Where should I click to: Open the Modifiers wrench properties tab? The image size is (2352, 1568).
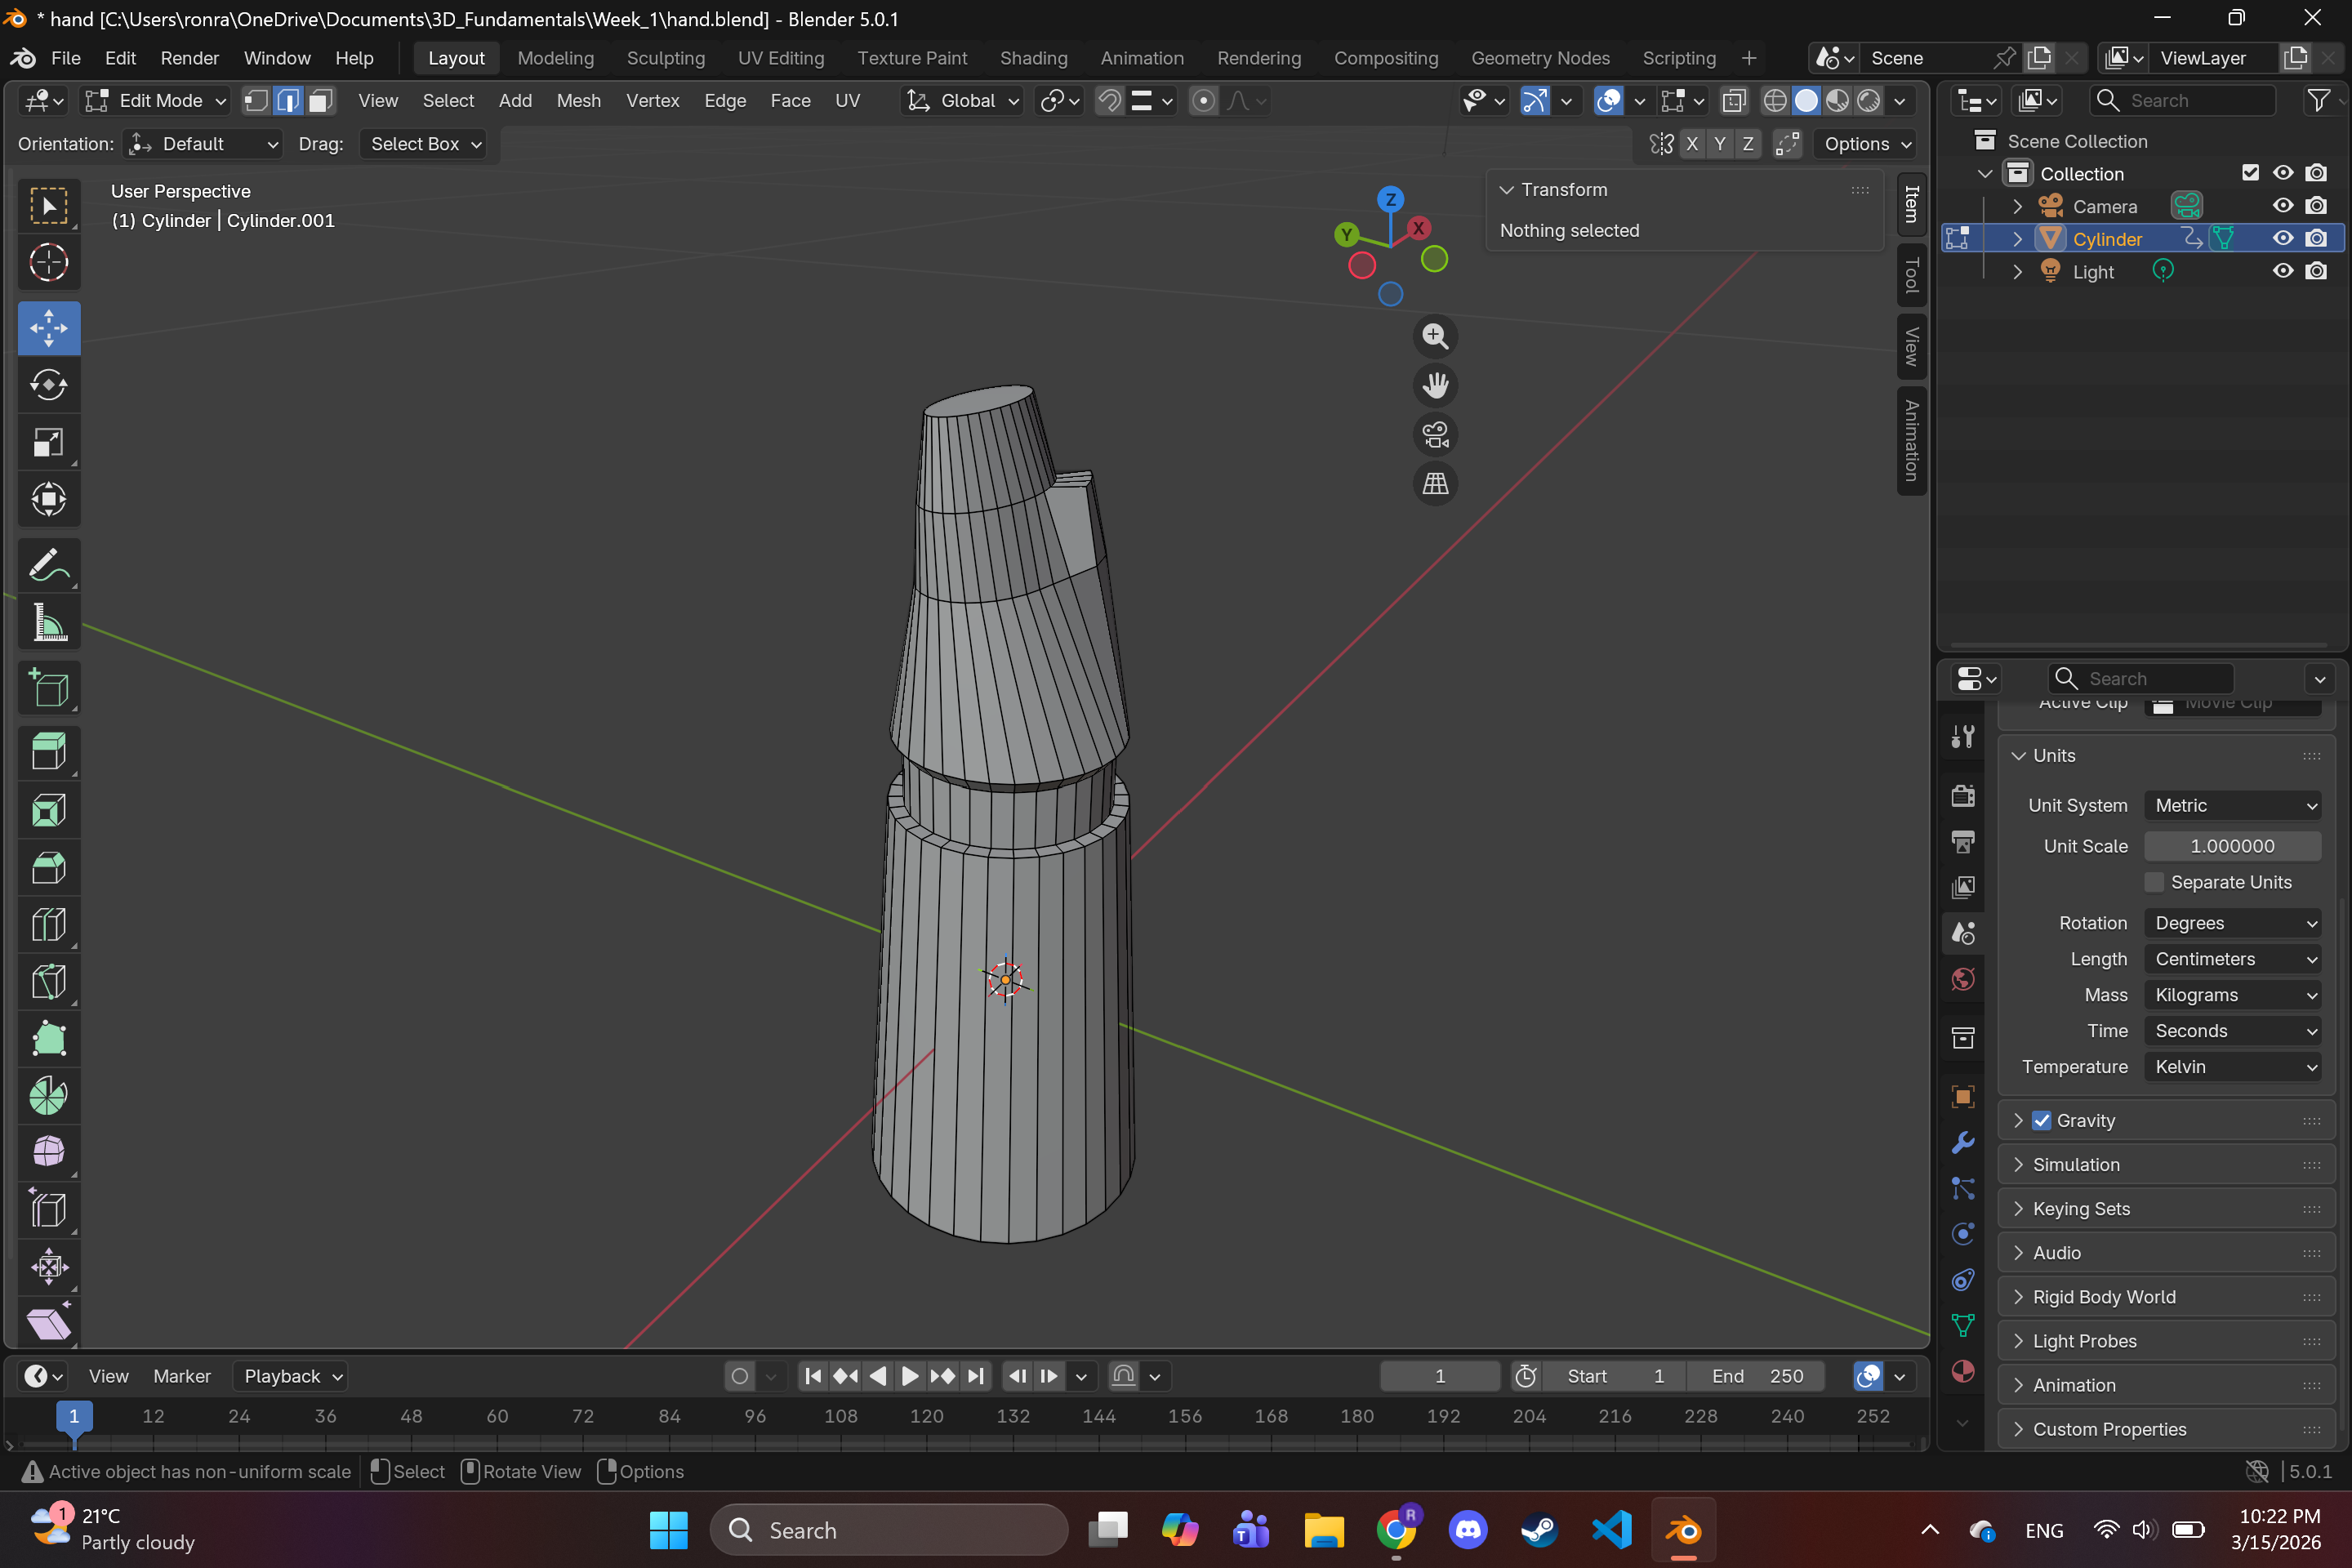tap(1963, 1142)
